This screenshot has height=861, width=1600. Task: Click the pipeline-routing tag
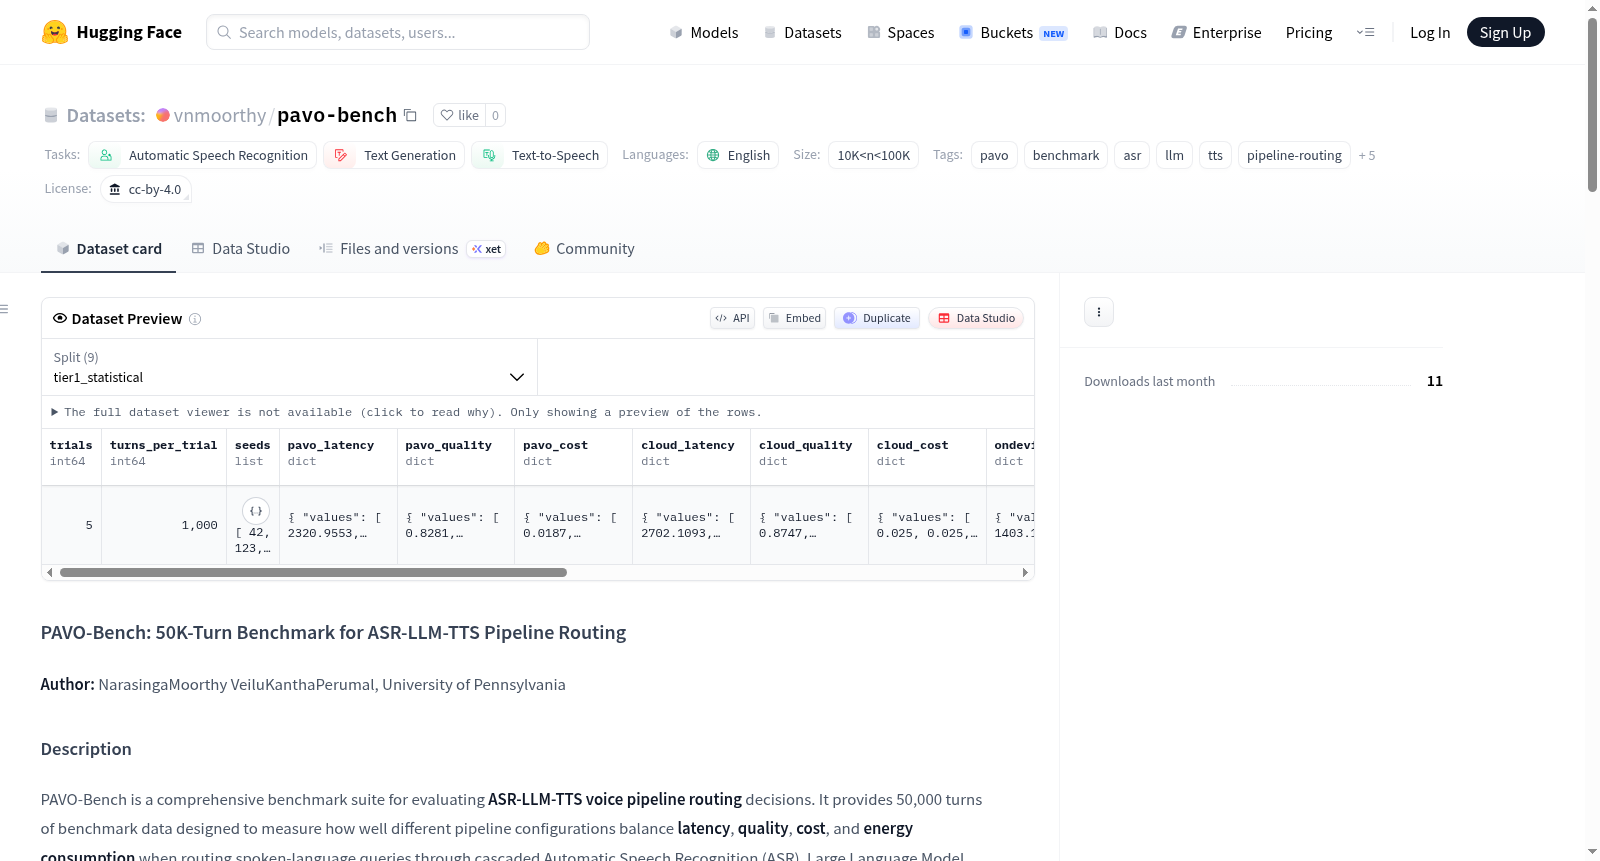click(1294, 155)
